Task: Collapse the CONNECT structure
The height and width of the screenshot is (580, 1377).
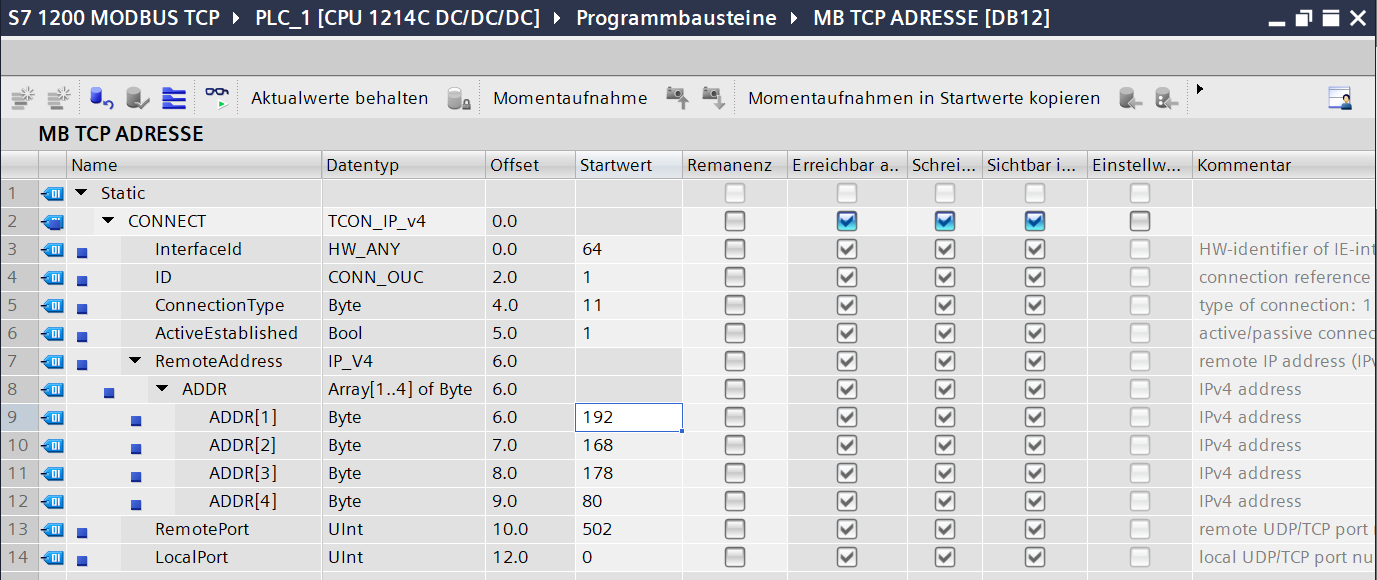Action: (108, 221)
